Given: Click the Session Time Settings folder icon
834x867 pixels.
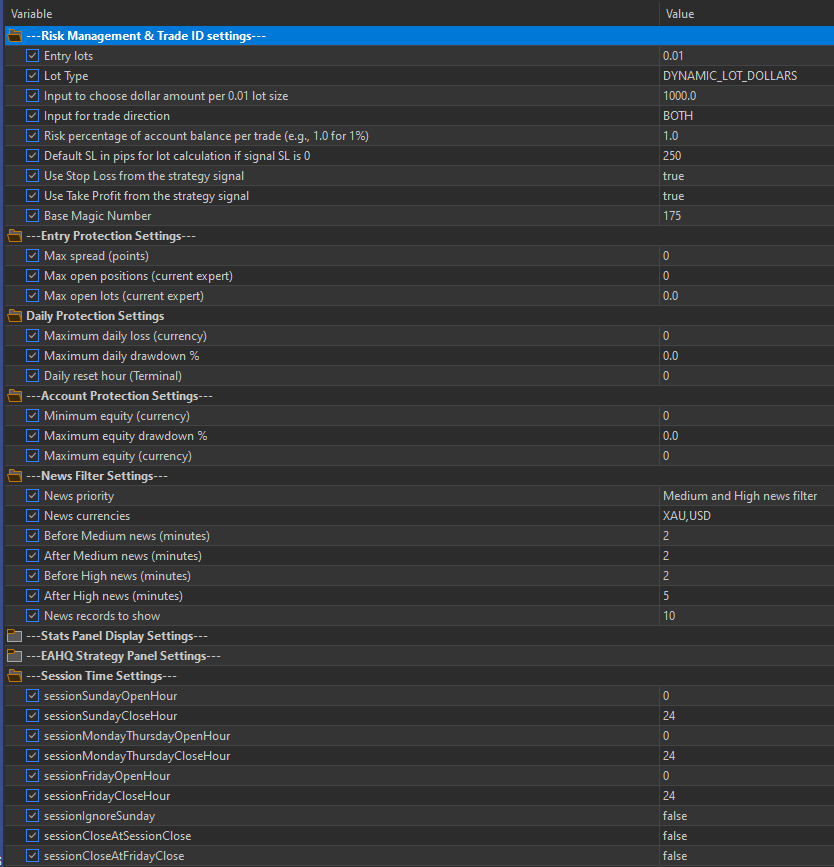Looking at the screenshot, I should click(x=14, y=676).
